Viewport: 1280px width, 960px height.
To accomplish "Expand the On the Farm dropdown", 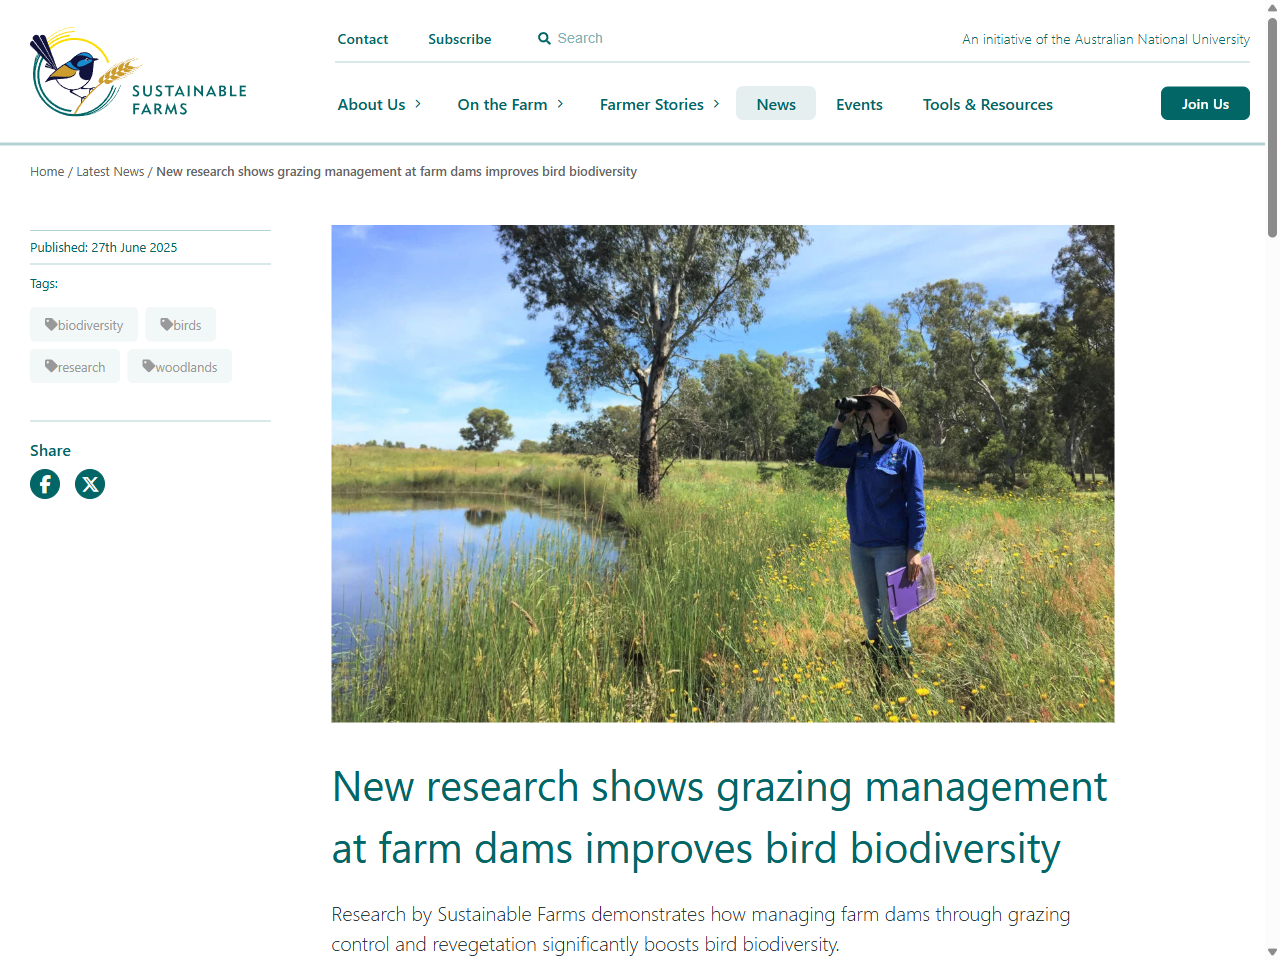I will [510, 104].
